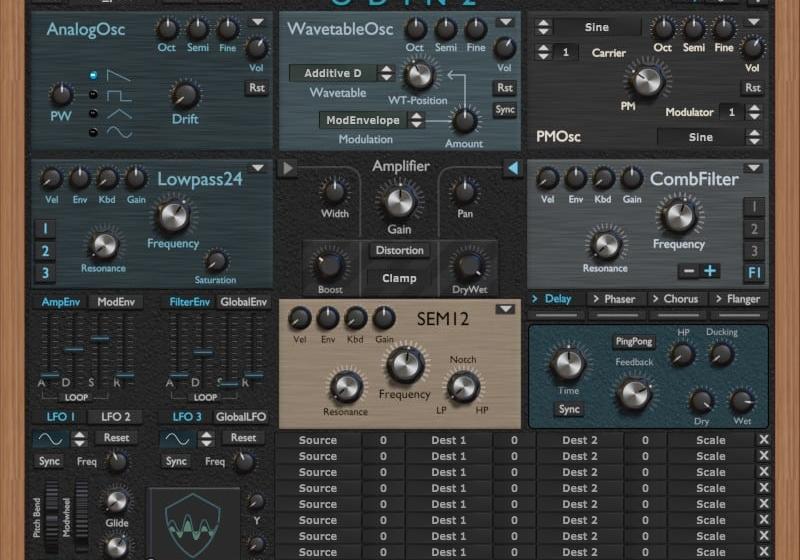This screenshot has height=560, width=800.
Task: Open the ModEnvelope modulation dropdown
Action: [372, 120]
